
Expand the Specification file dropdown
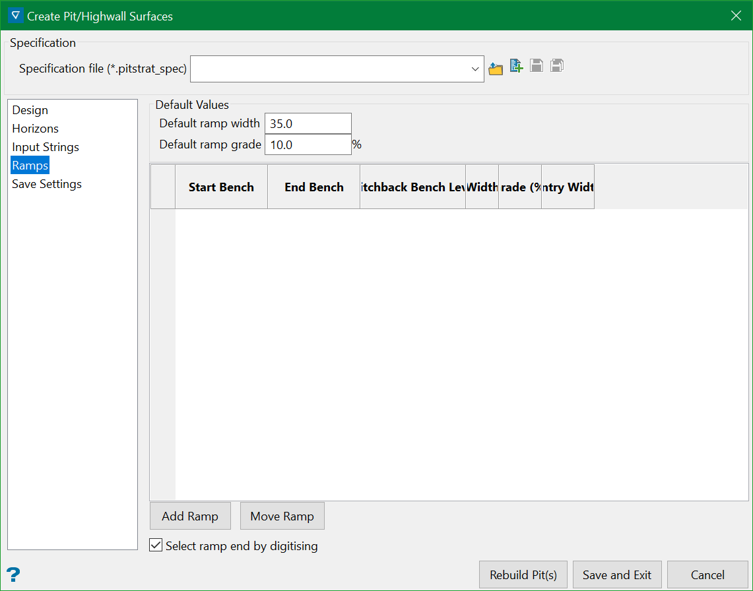pos(475,69)
